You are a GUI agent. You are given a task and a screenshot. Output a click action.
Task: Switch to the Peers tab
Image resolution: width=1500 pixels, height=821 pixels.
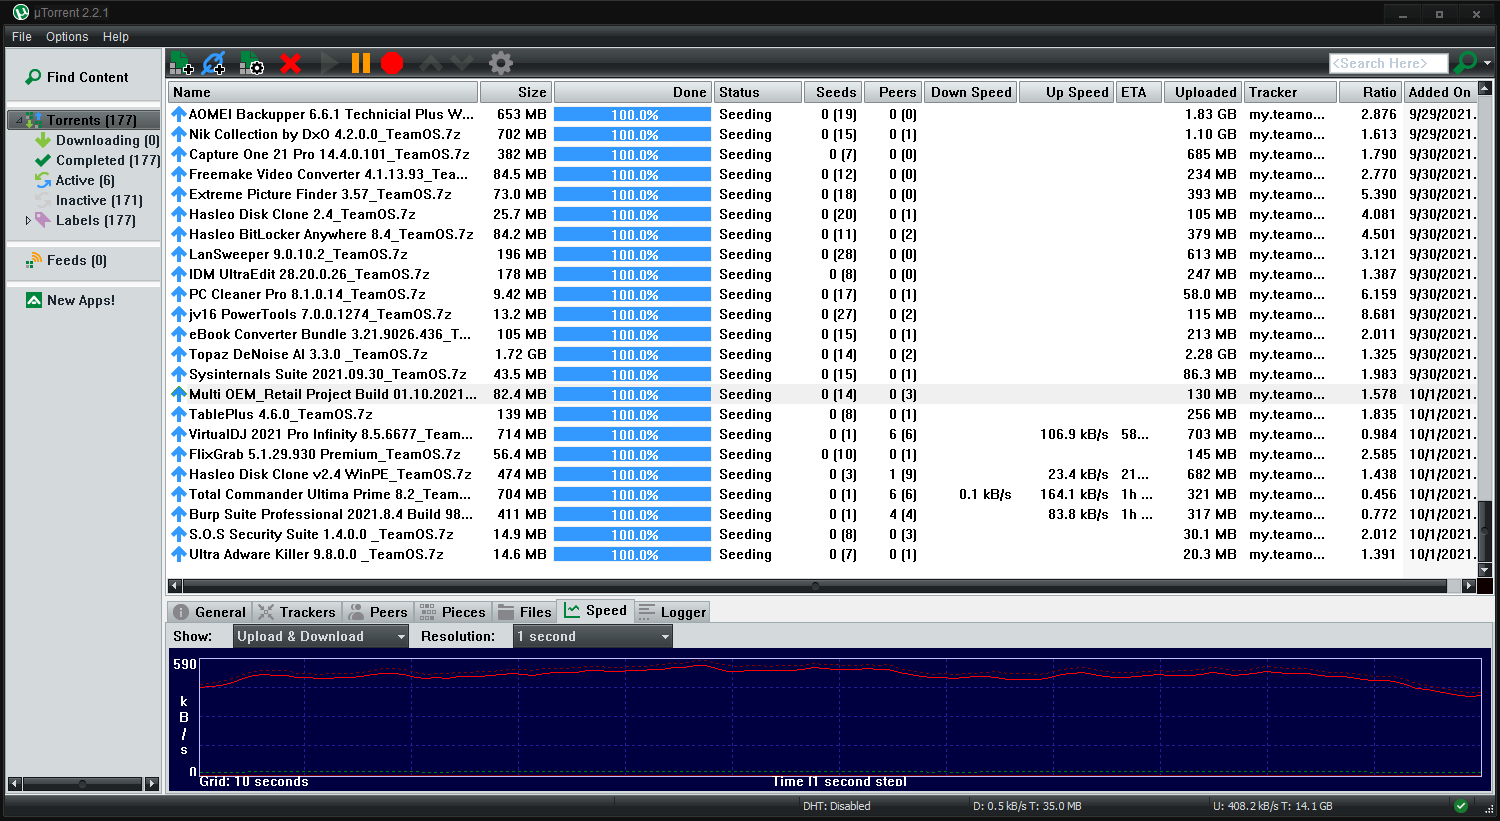pyautogui.click(x=377, y=612)
